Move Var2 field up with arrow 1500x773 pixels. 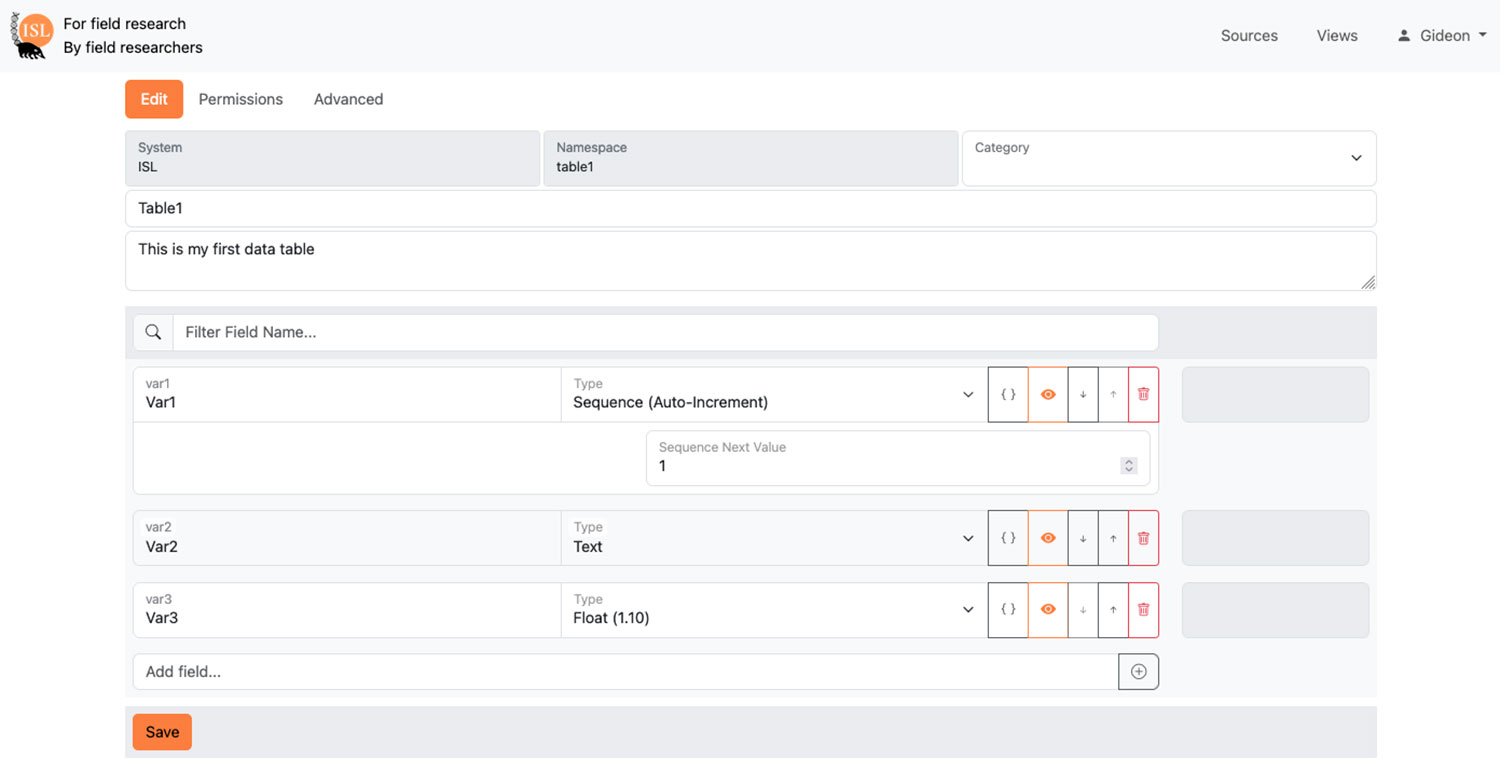(x=1113, y=538)
